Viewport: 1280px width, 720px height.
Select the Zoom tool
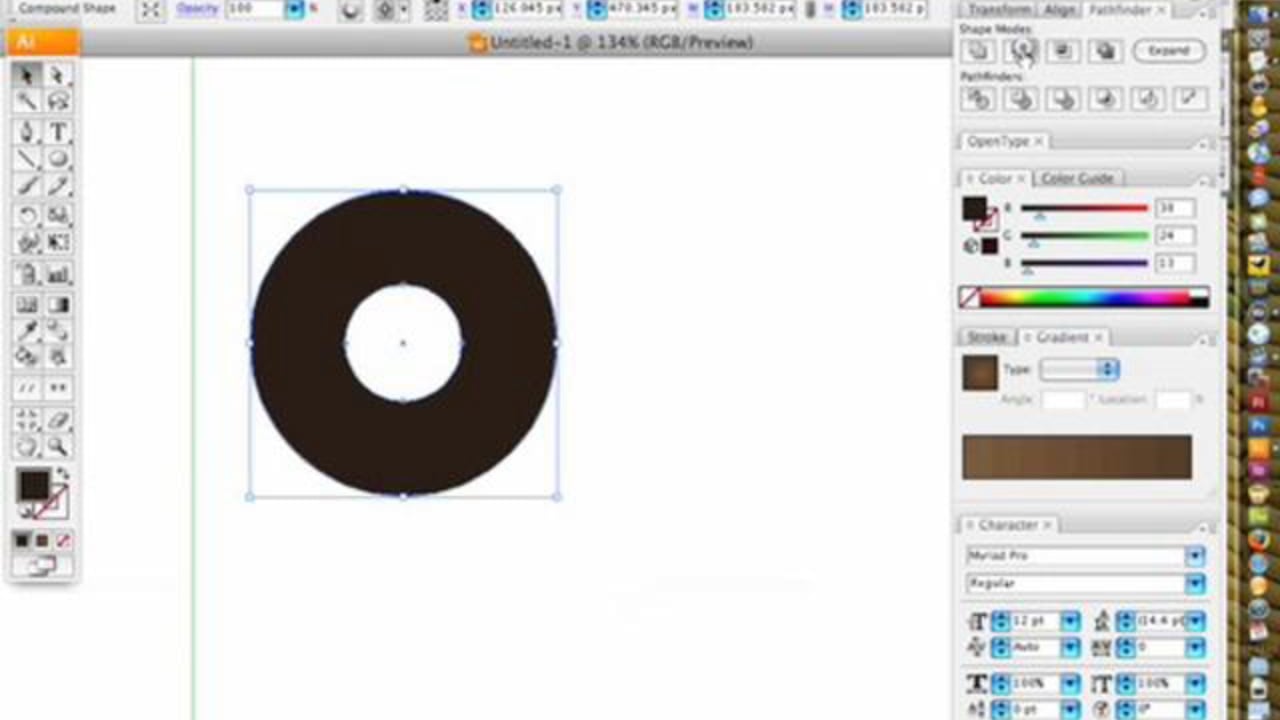tap(58, 447)
